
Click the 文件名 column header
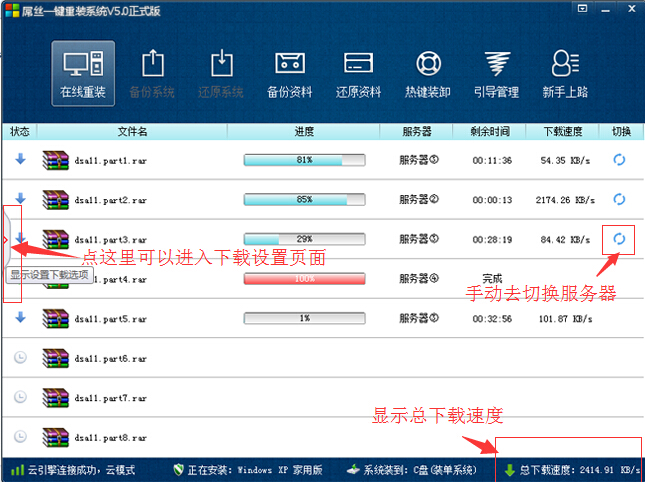(x=132, y=131)
